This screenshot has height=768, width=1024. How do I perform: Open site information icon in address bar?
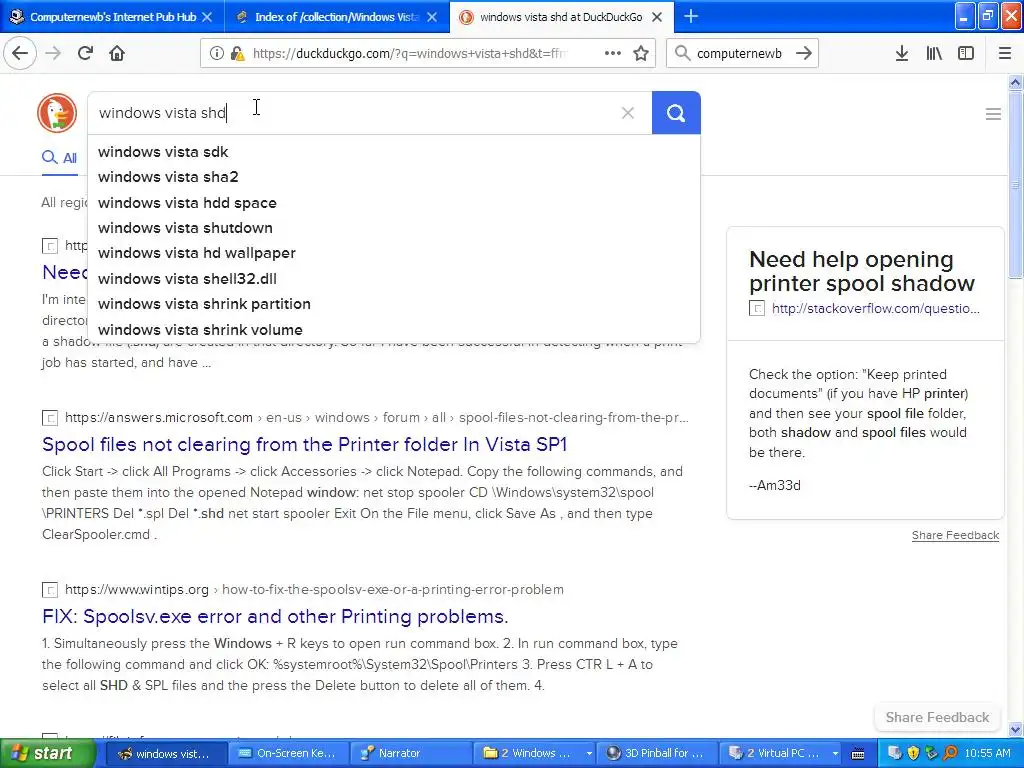[216, 54]
